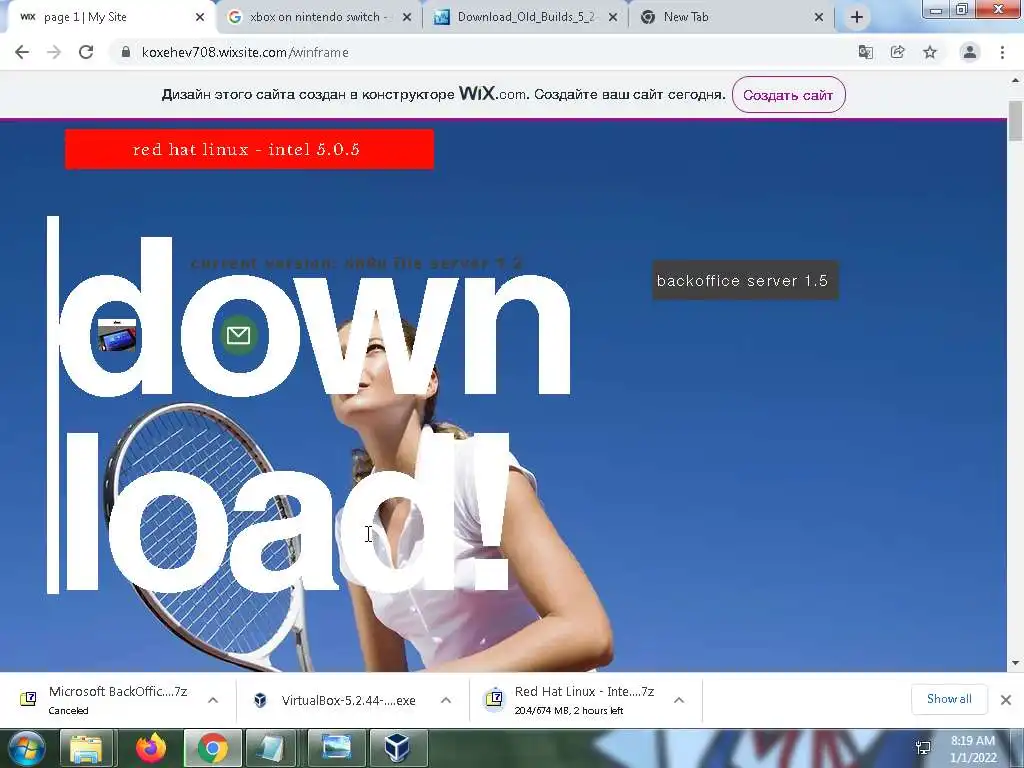
Task: Open the Notepad taskbar icon
Action: click(x=270, y=748)
